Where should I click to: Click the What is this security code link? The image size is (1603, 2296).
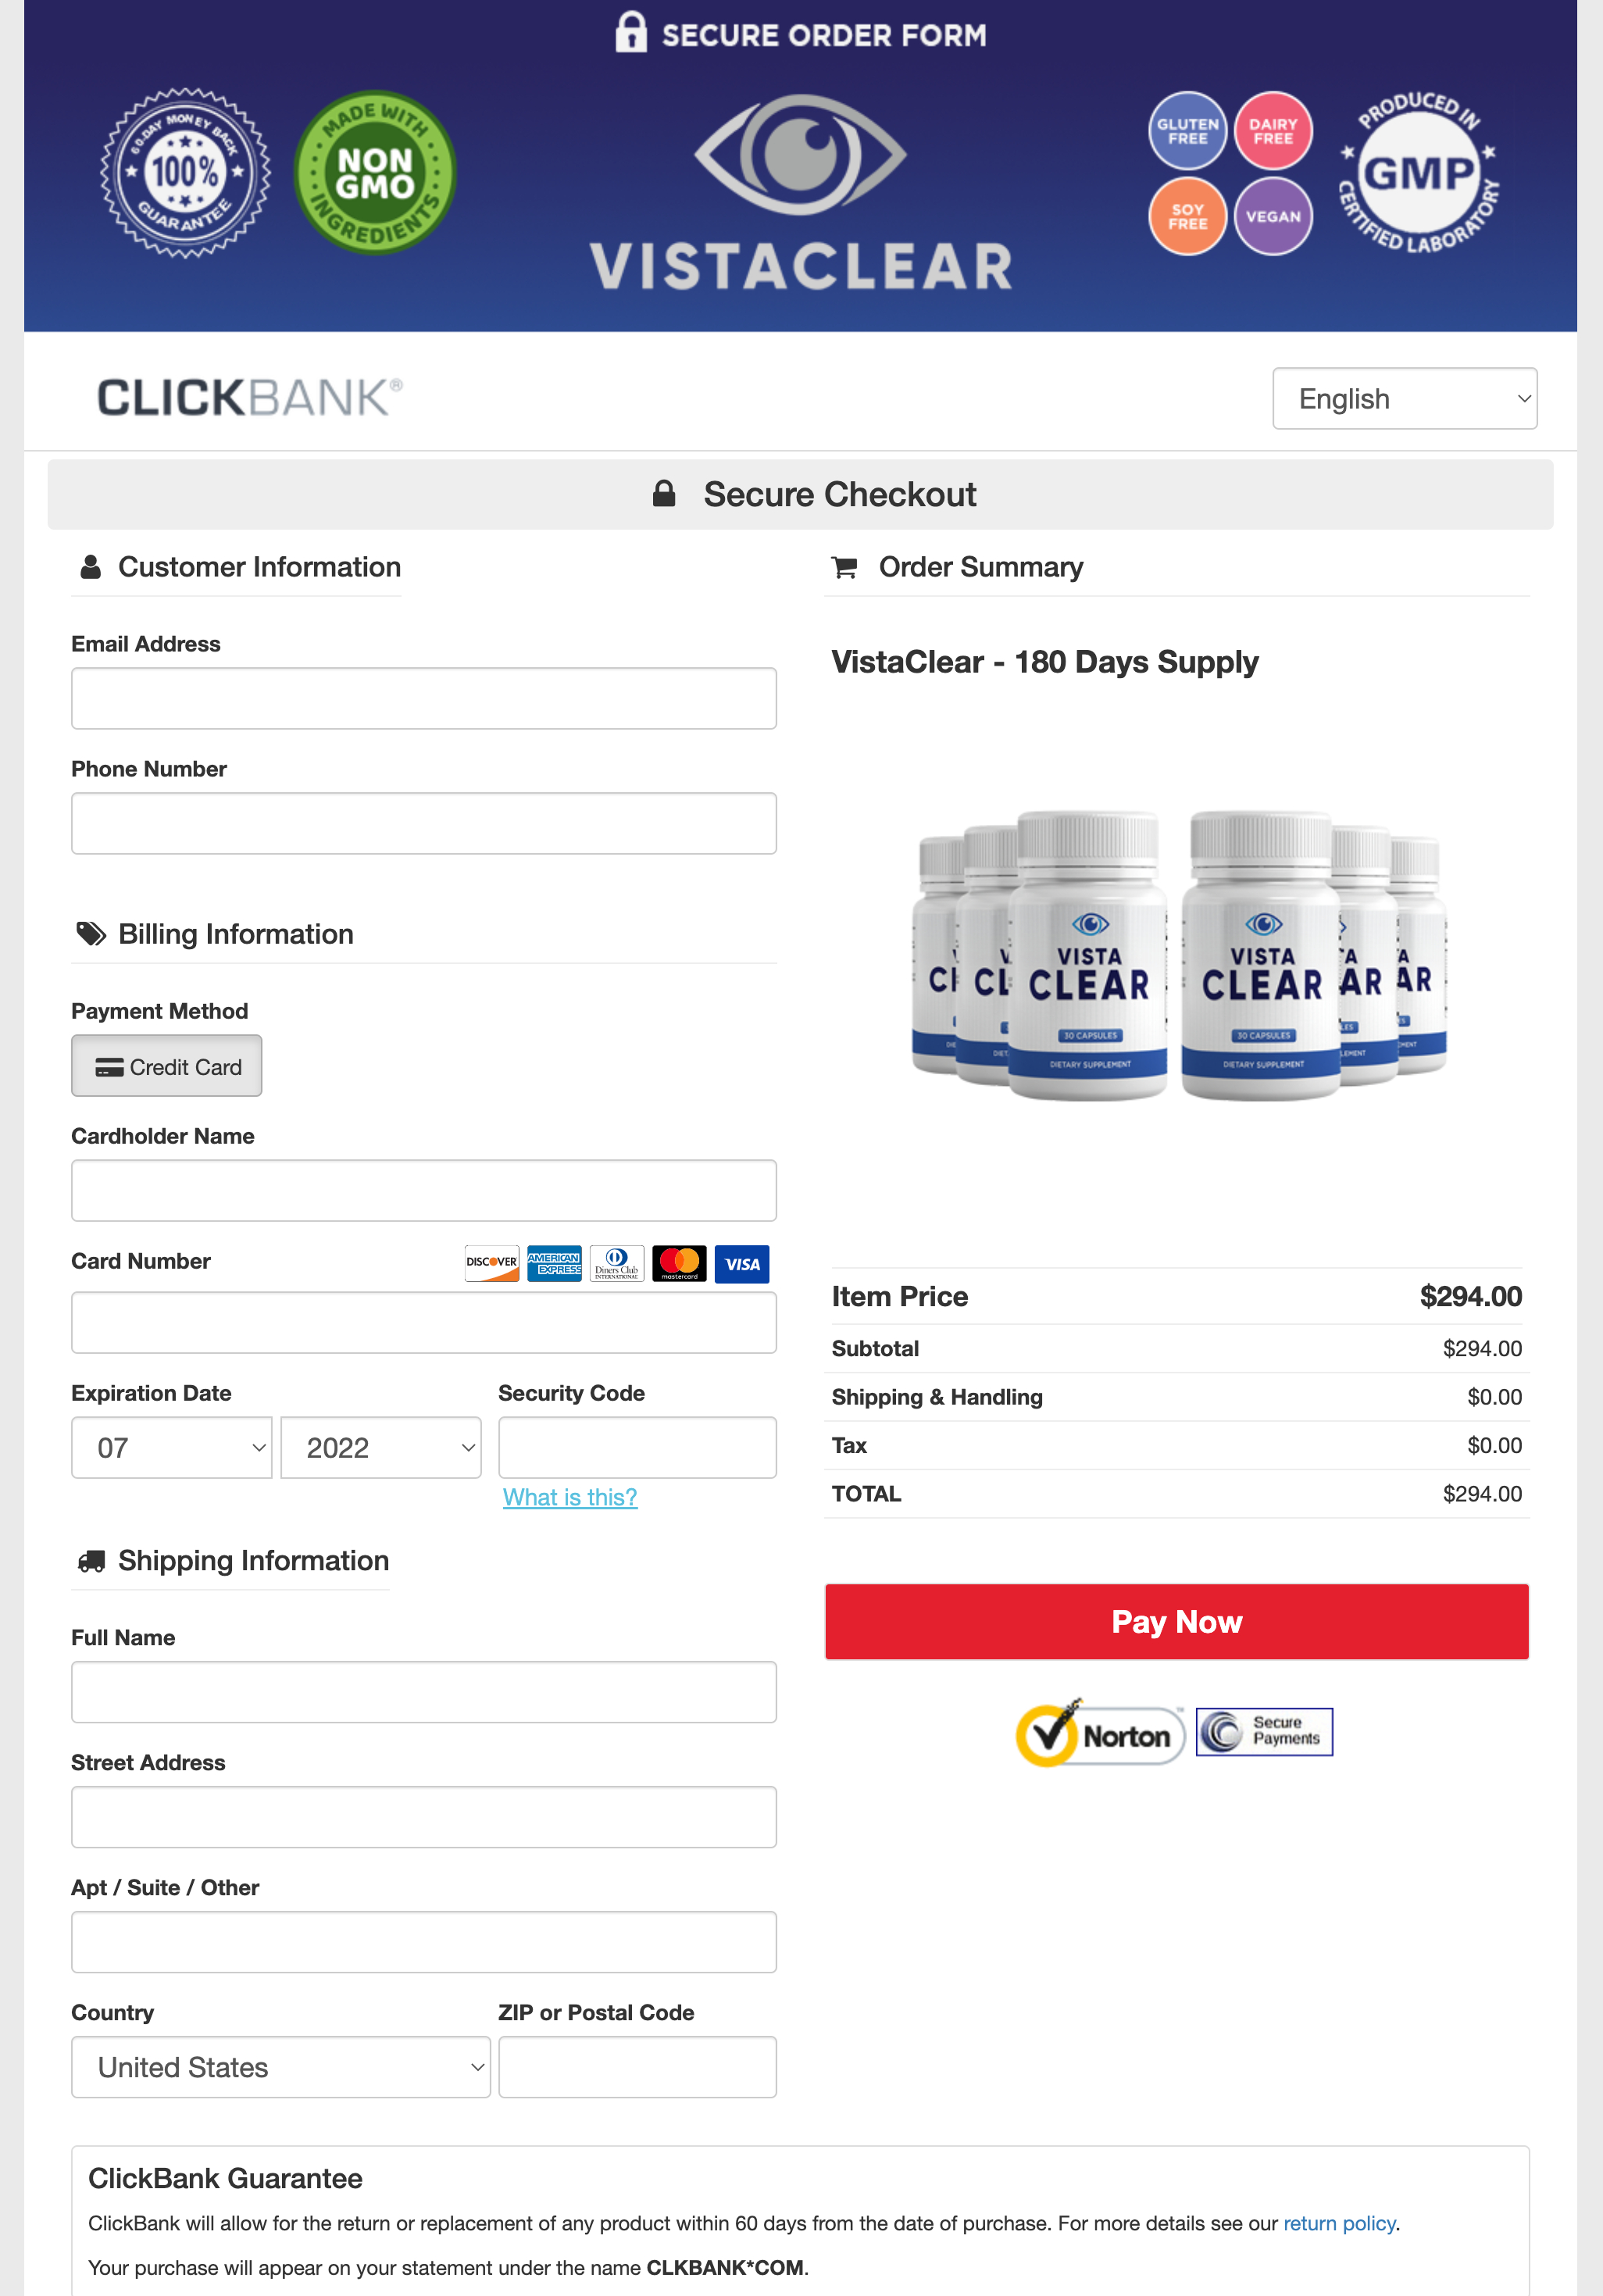click(x=570, y=1497)
